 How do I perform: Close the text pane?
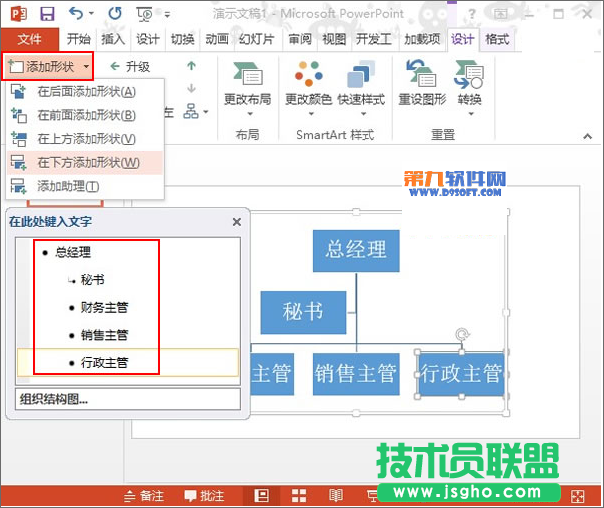pyautogui.click(x=237, y=222)
